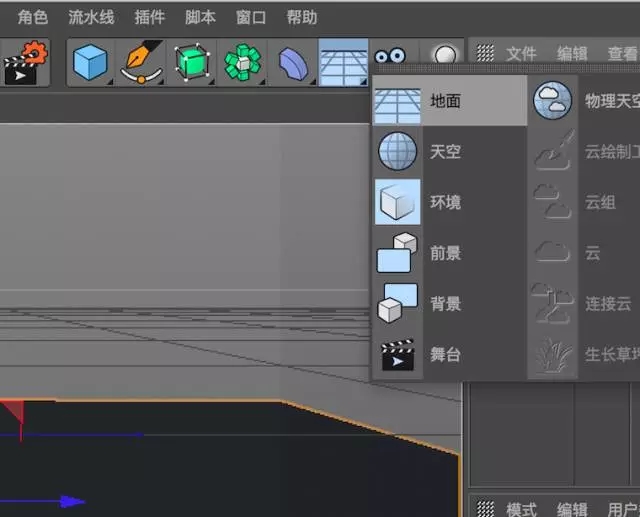The image size is (640, 517).
Task: Click the render settings clapperboard gear icon
Action: [x=25, y=62]
